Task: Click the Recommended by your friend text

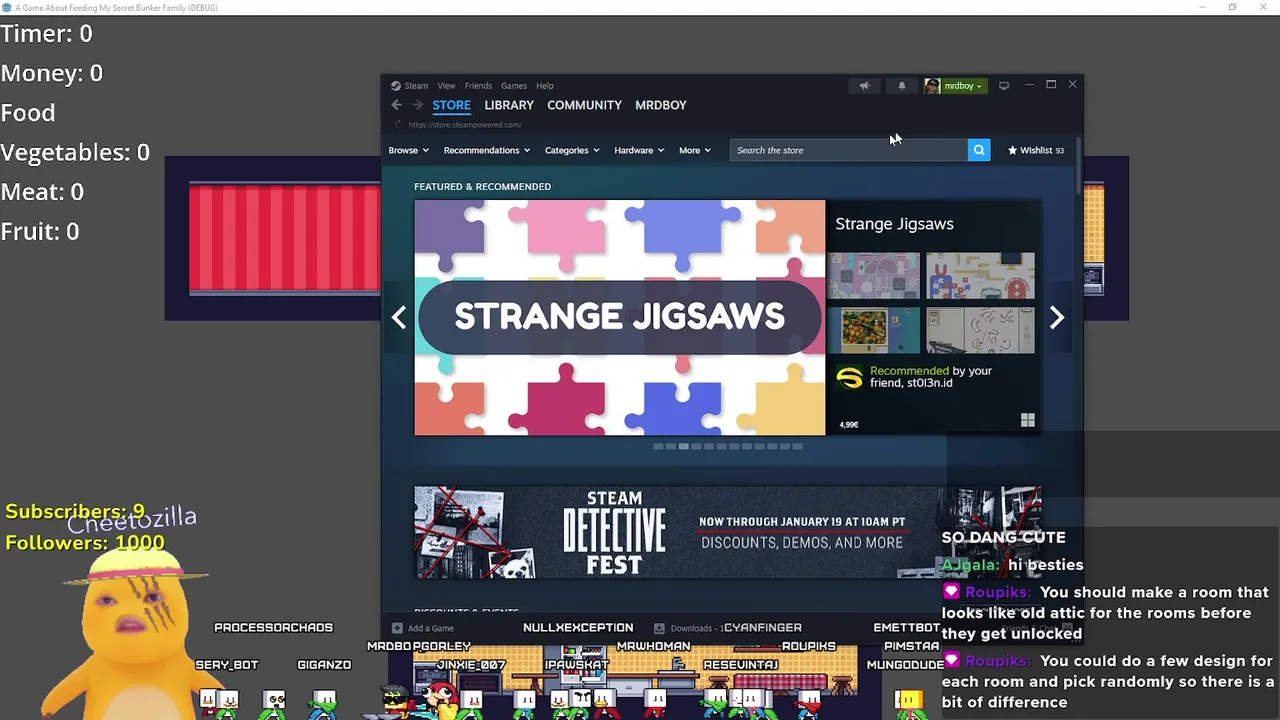Action: [931, 377]
